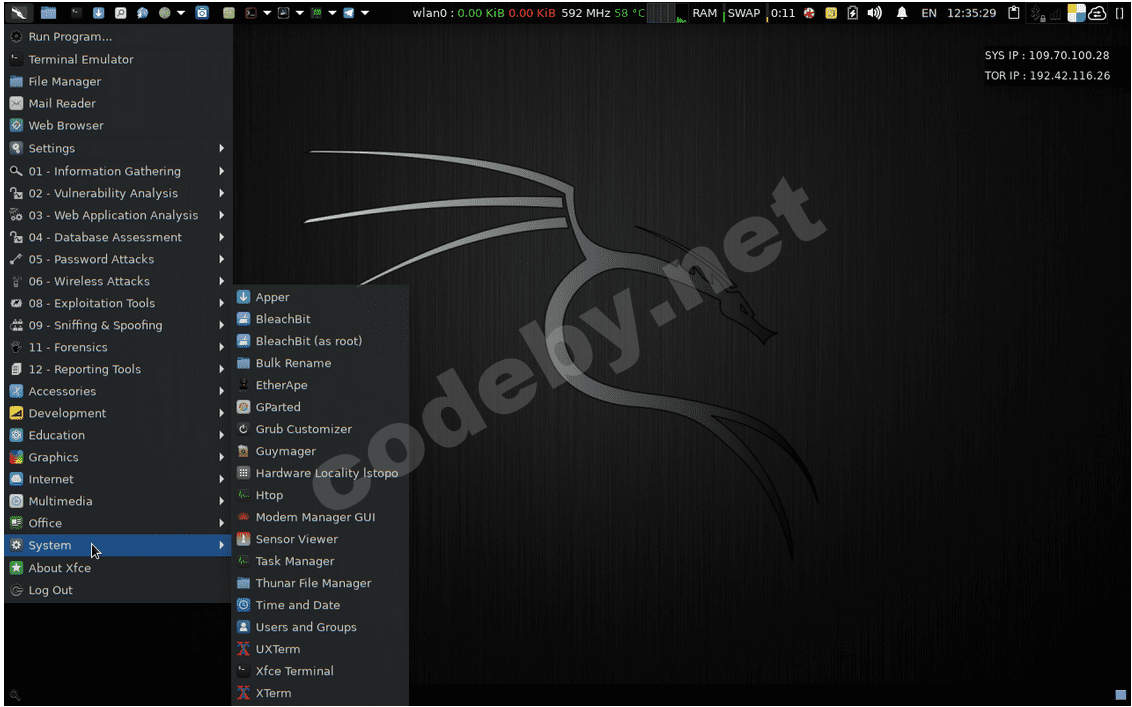Open Kali applications menu dragon button
Viewport: 1132px width, 707px height.
[20, 13]
